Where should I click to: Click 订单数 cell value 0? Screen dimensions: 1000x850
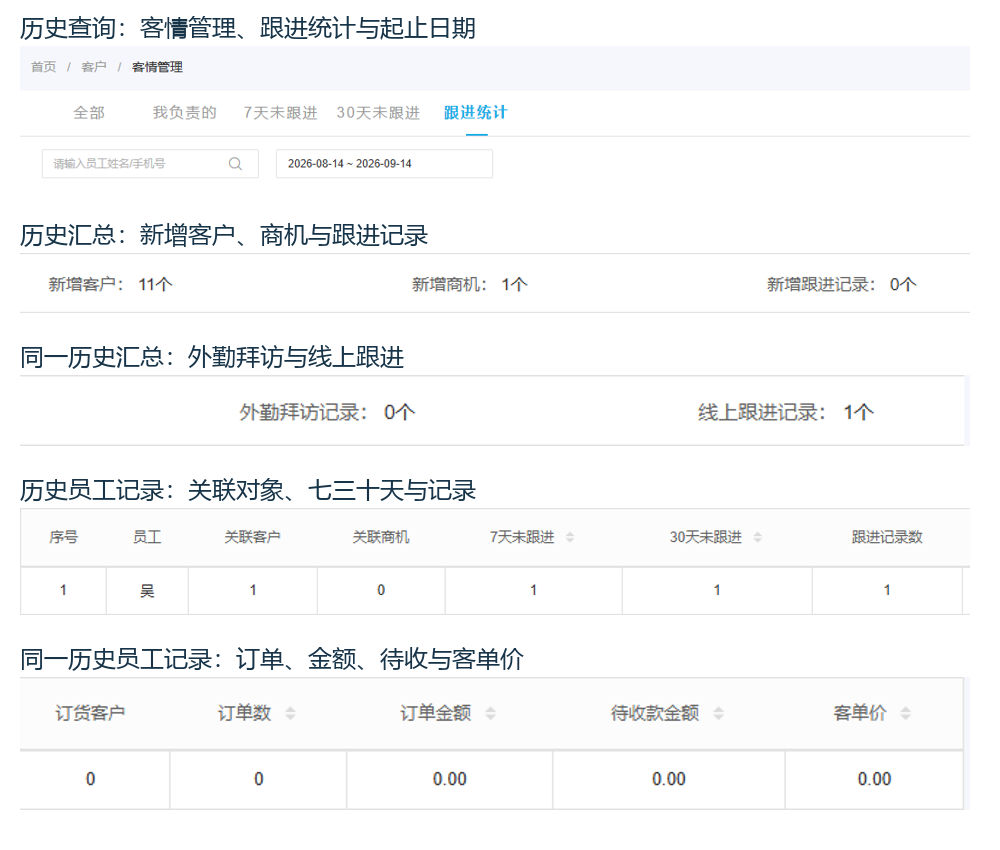[259, 779]
